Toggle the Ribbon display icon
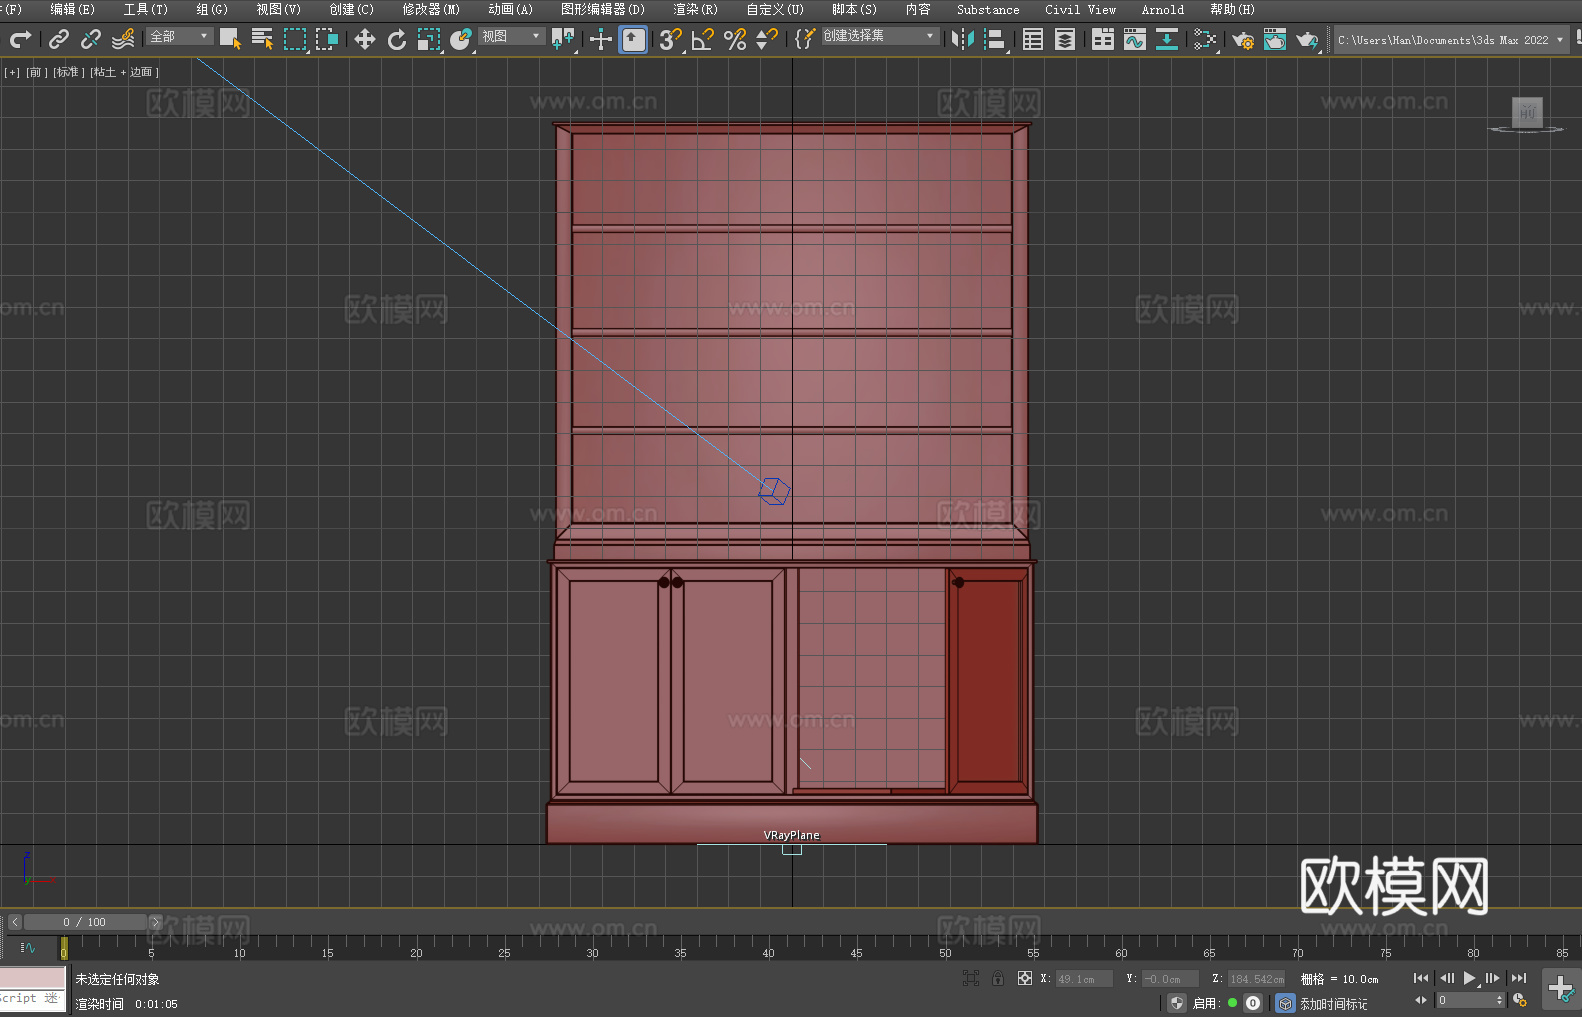The width and height of the screenshot is (1582, 1017). pyautogui.click(x=1103, y=39)
